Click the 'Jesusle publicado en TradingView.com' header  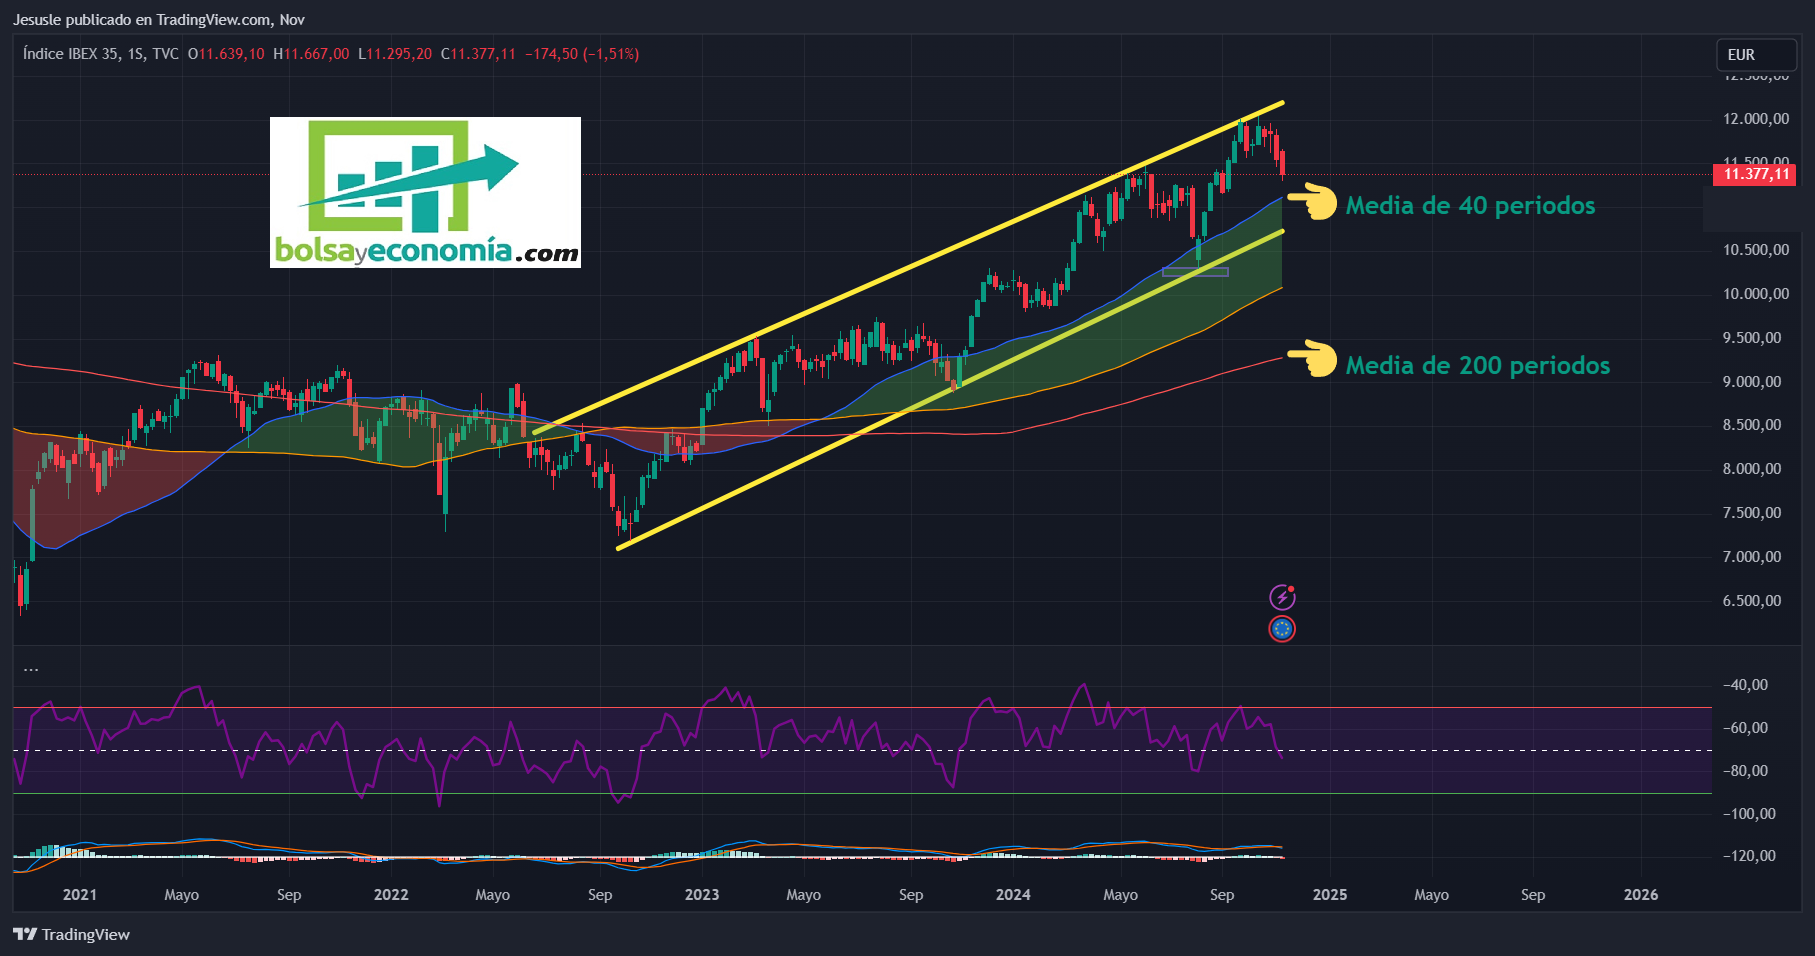[159, 19]
